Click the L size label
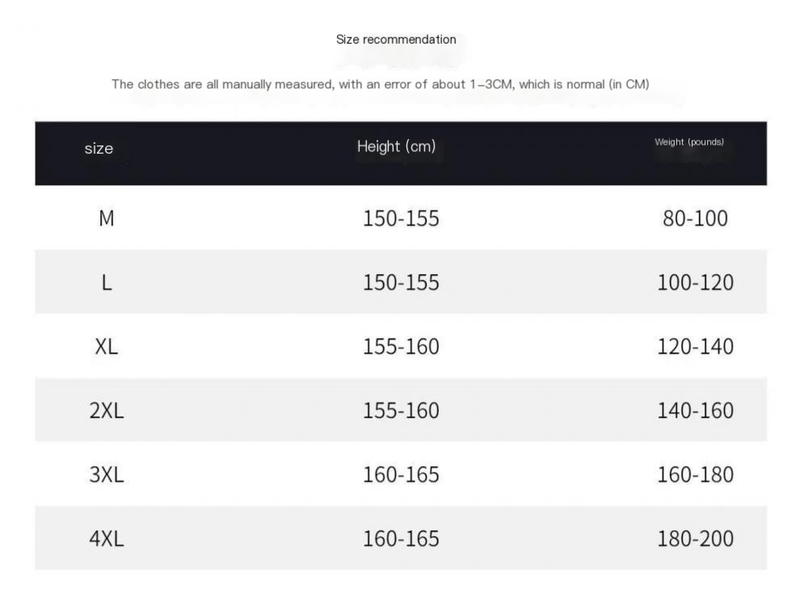Screen dimensions: 800x603 tap(106, 283)
